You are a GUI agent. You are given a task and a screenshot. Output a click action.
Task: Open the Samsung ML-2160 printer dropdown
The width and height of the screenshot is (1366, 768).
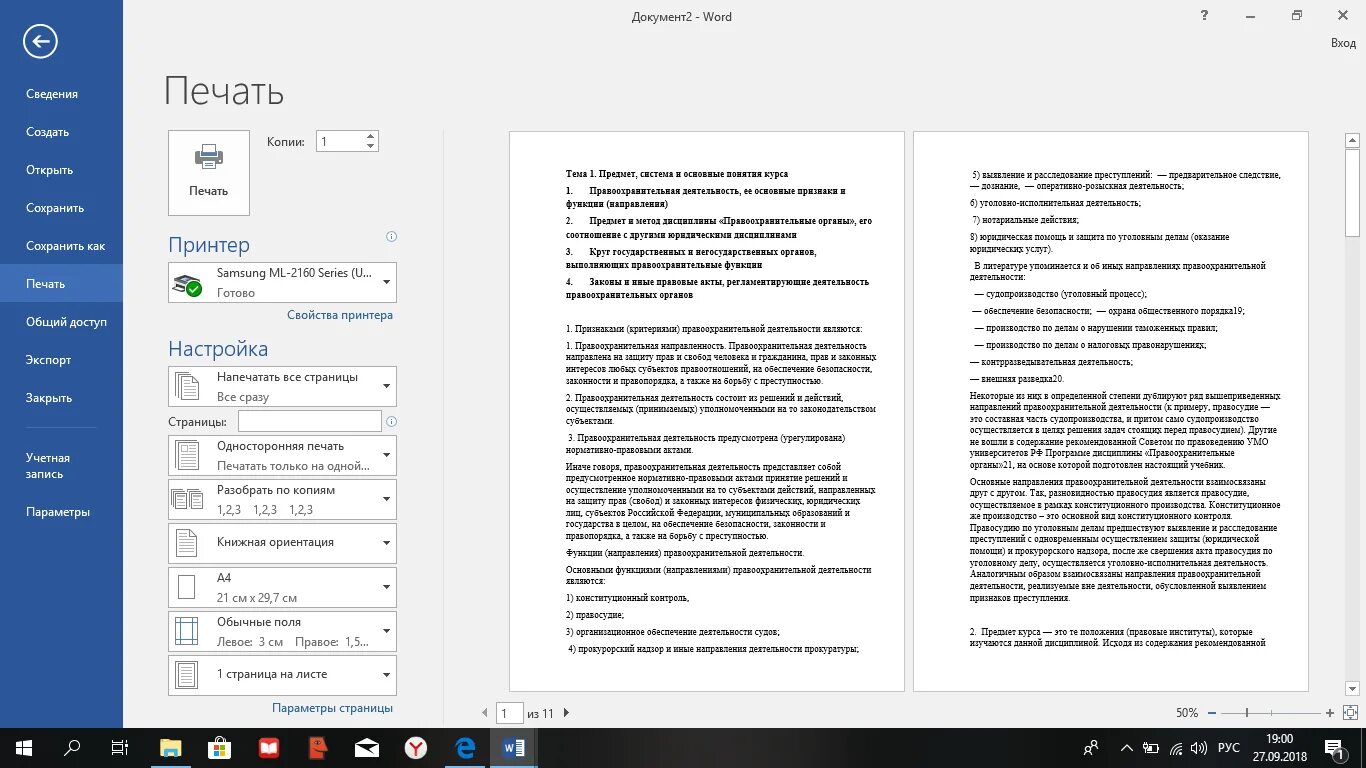click(x=283, y=282)
